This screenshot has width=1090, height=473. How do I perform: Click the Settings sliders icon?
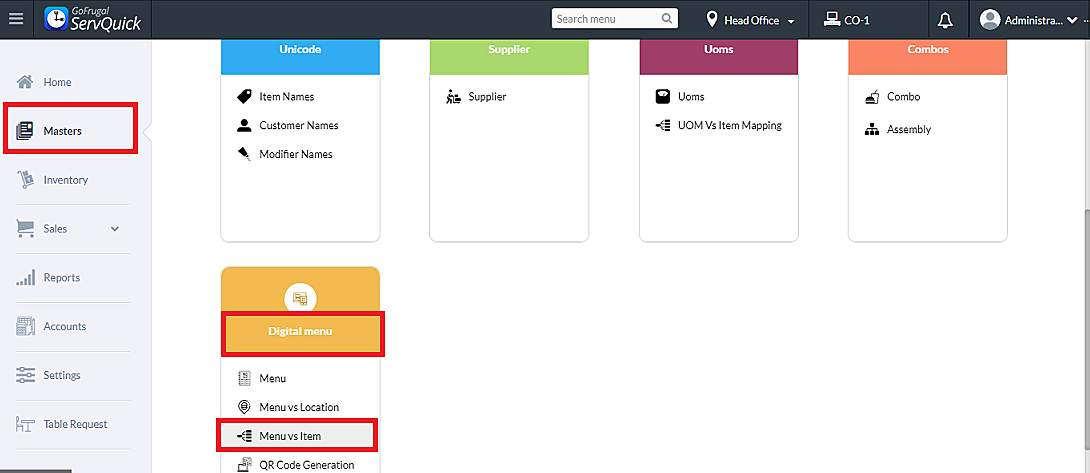click(x=25, y=376)
